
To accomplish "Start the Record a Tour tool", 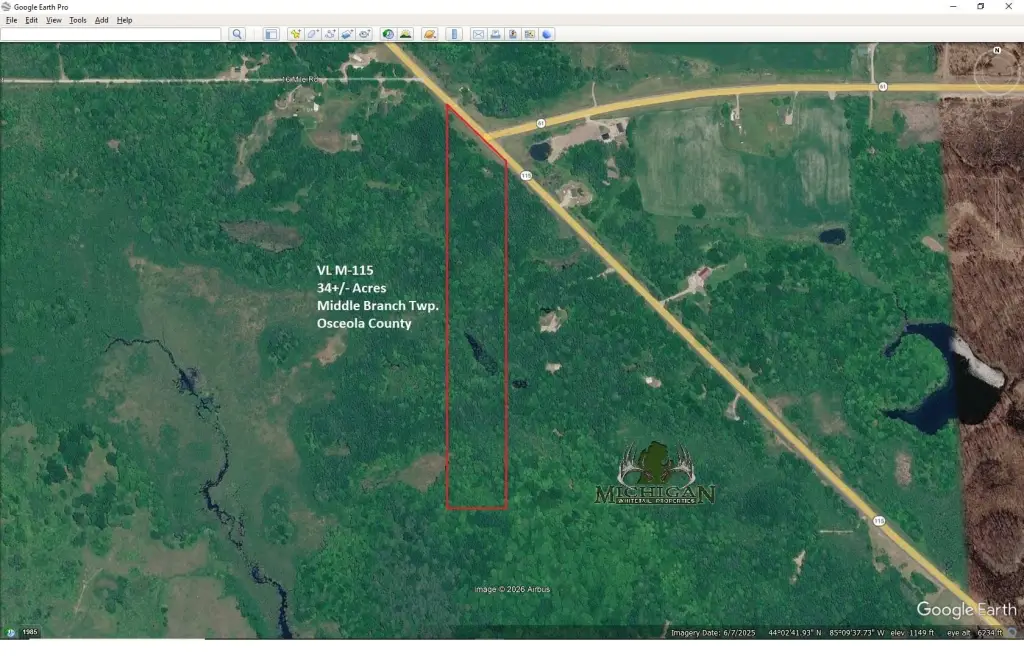I will point(364,34).
